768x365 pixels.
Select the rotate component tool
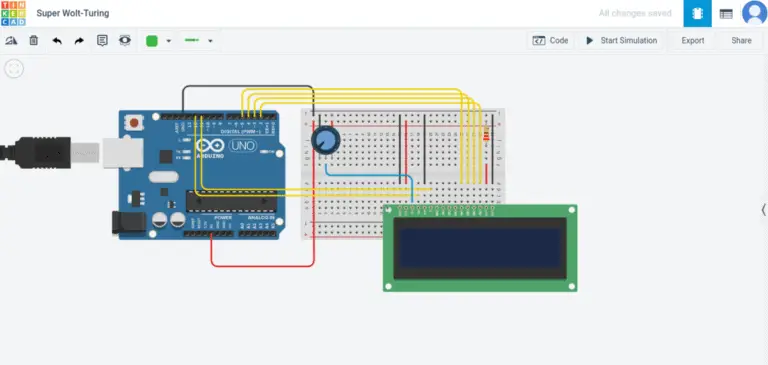(x=11, y=41)
